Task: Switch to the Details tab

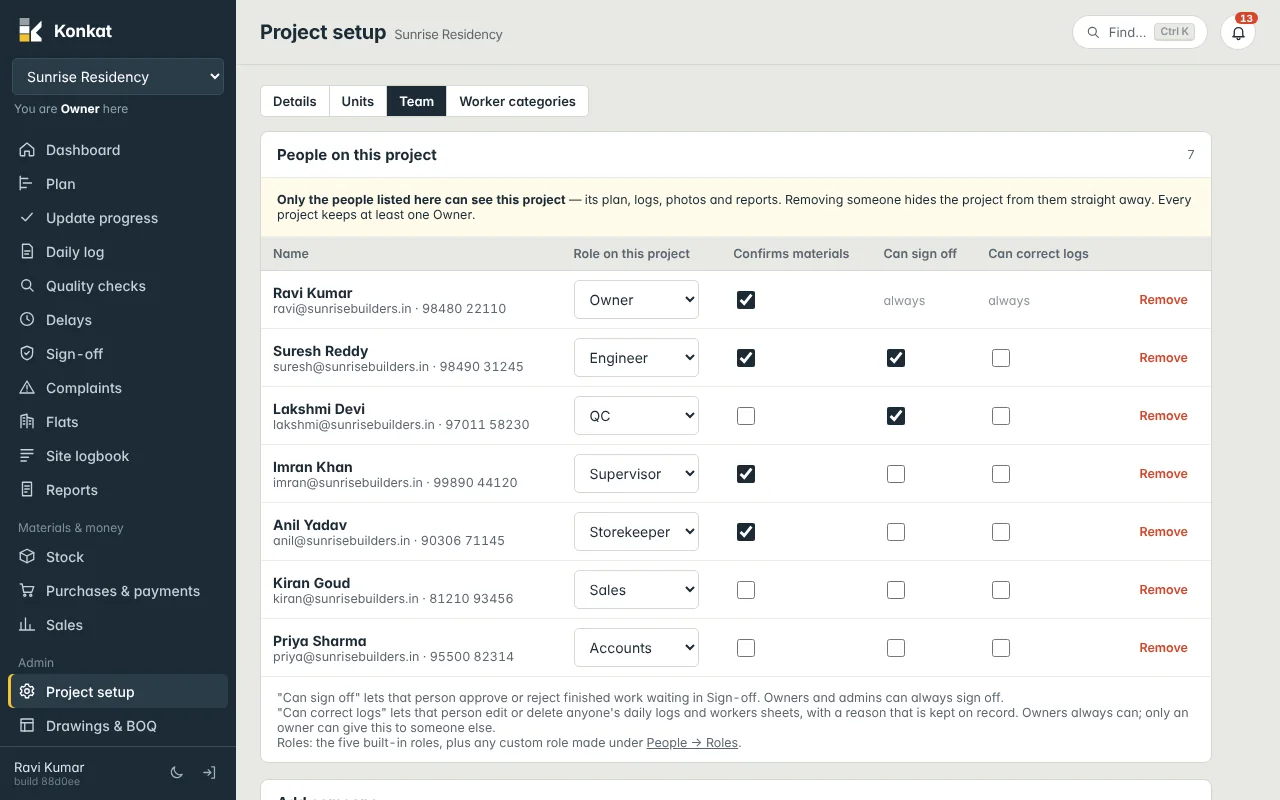Action: 295,101
